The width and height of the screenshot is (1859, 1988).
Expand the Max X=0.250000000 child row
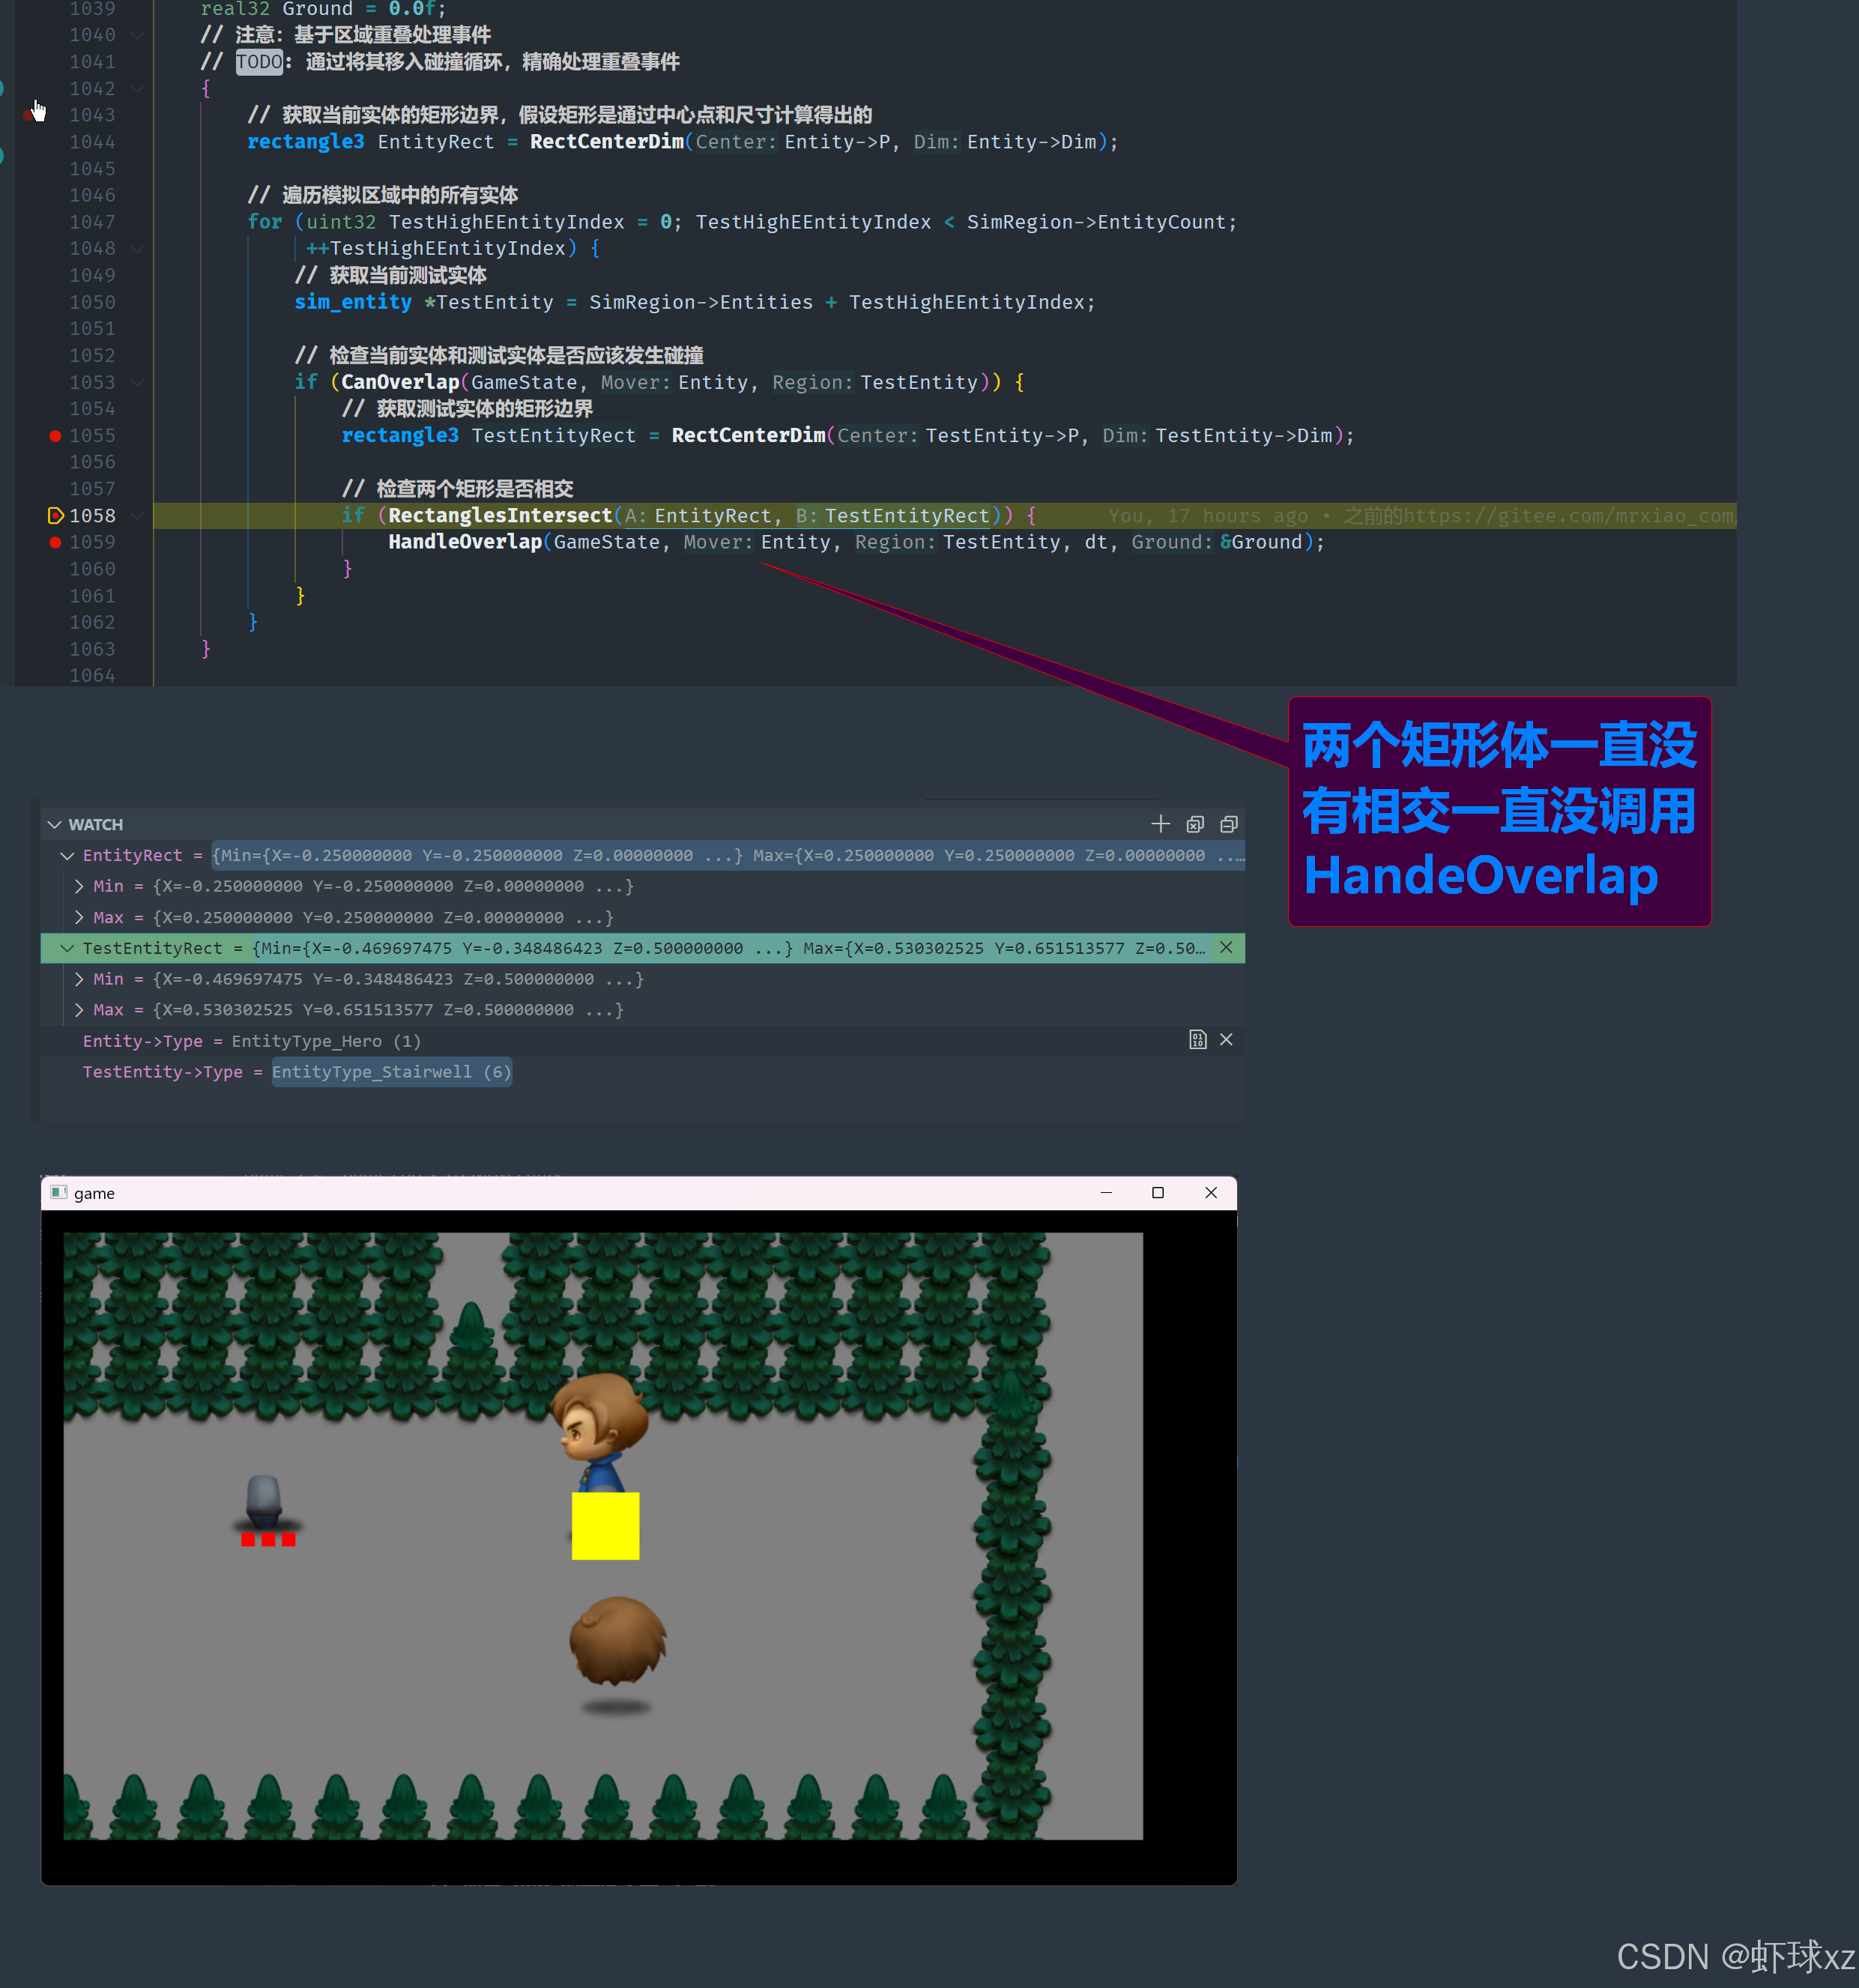point(79,917)
